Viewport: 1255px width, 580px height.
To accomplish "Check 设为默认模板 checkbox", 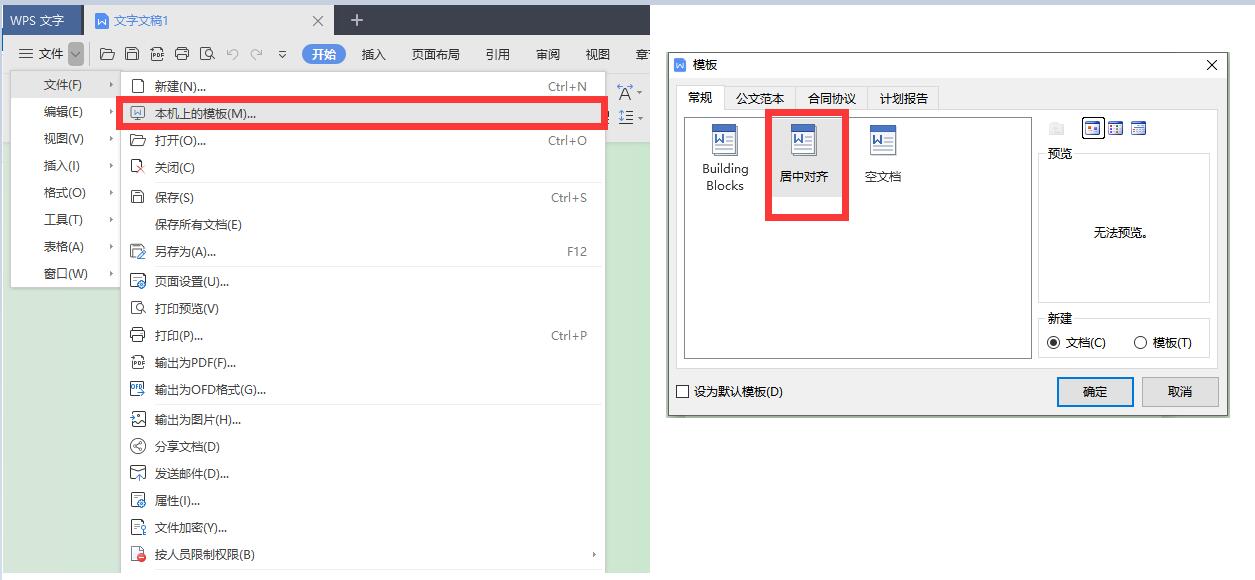I will pyautogui.click(x=685, y=391).
